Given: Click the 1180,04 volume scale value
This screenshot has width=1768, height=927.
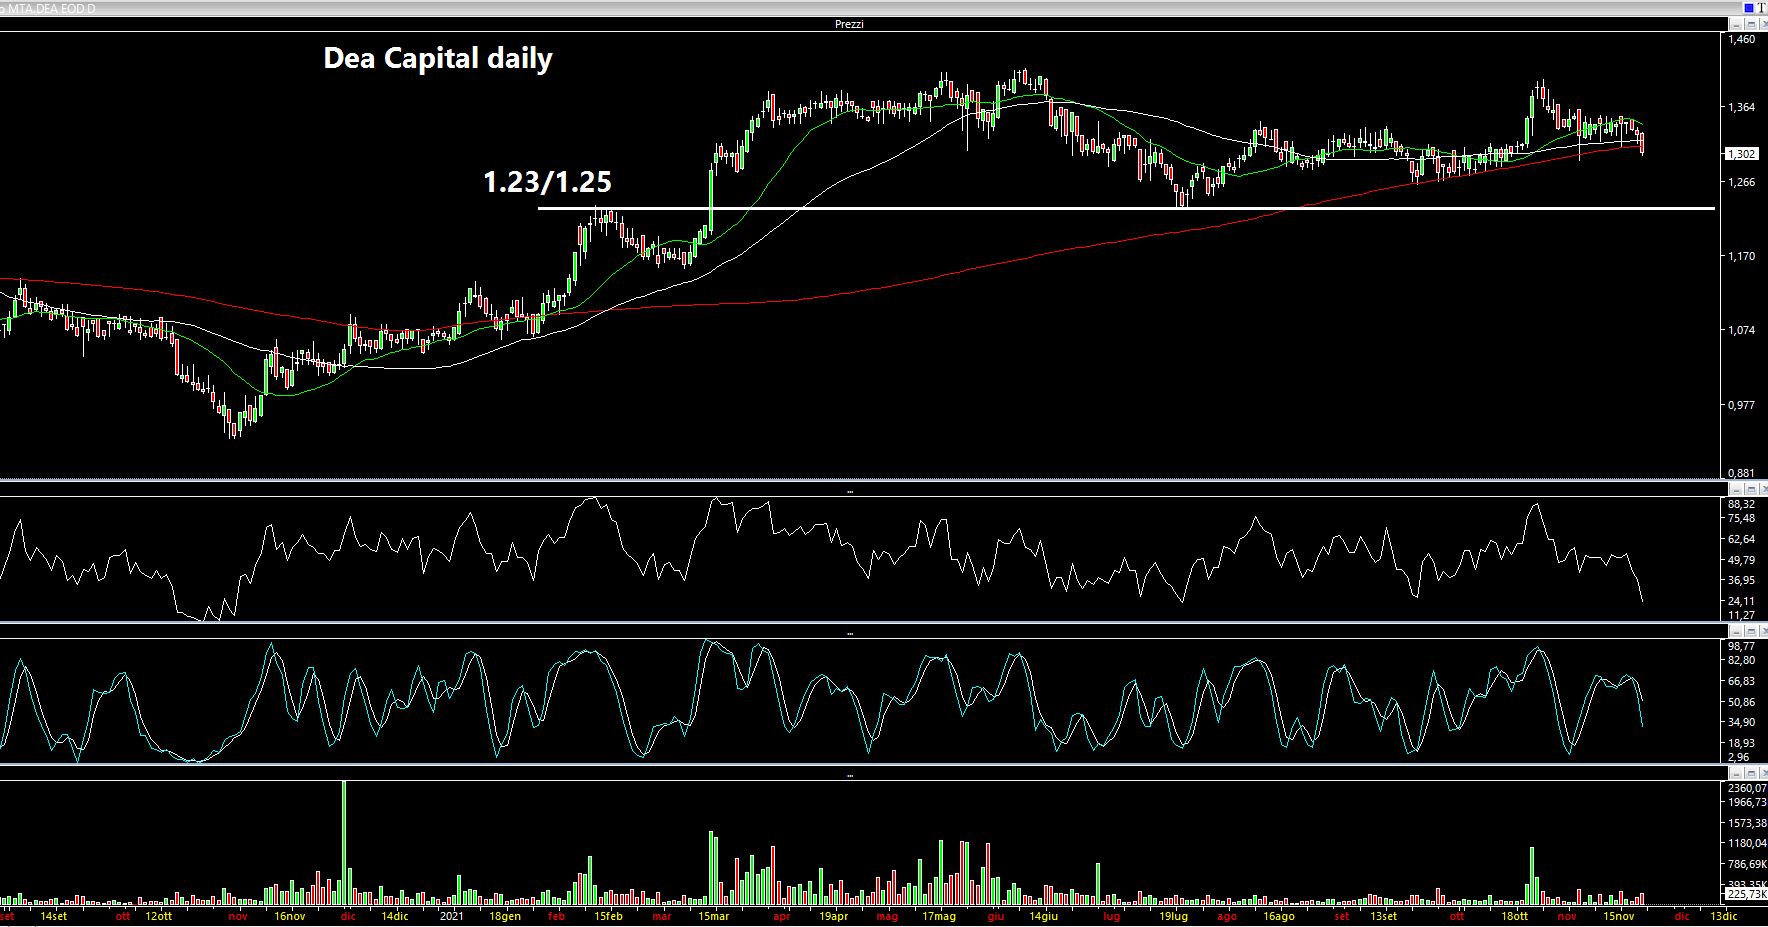Looking at the screenshot, I should 1748,843.
